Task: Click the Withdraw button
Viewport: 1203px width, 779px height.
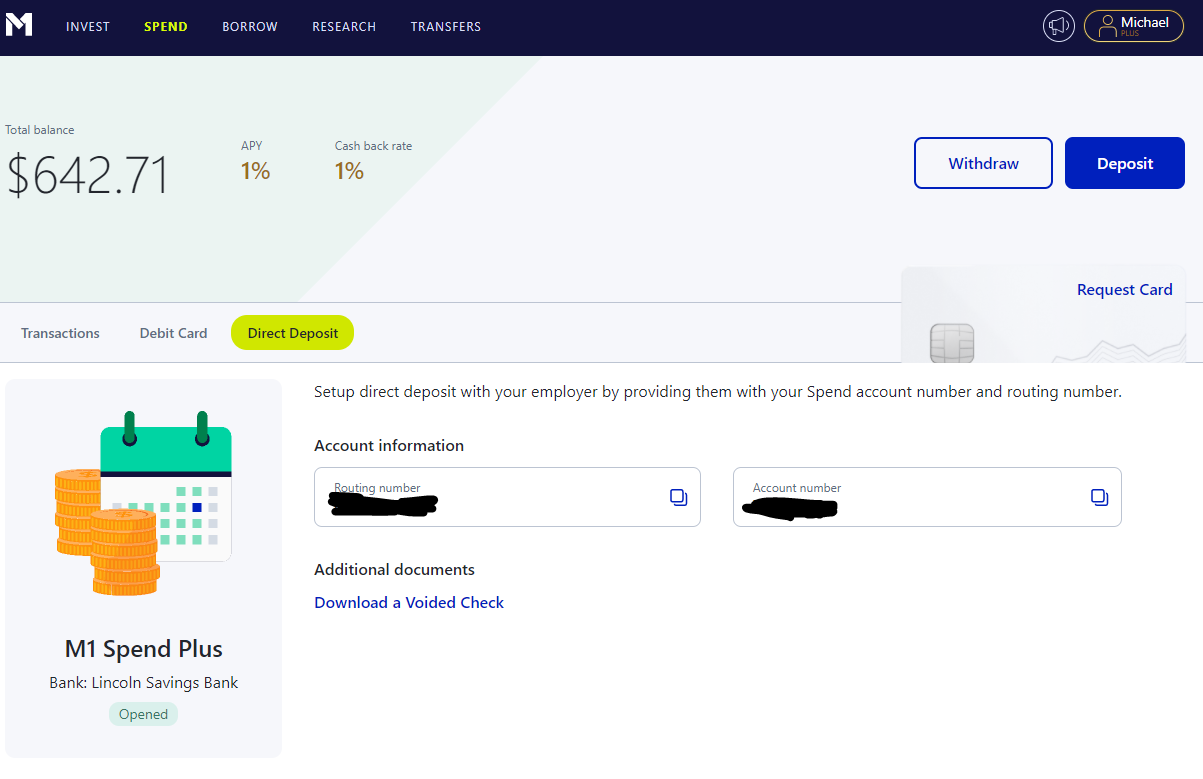Action: pyautogui.click(x=983, y=163)
